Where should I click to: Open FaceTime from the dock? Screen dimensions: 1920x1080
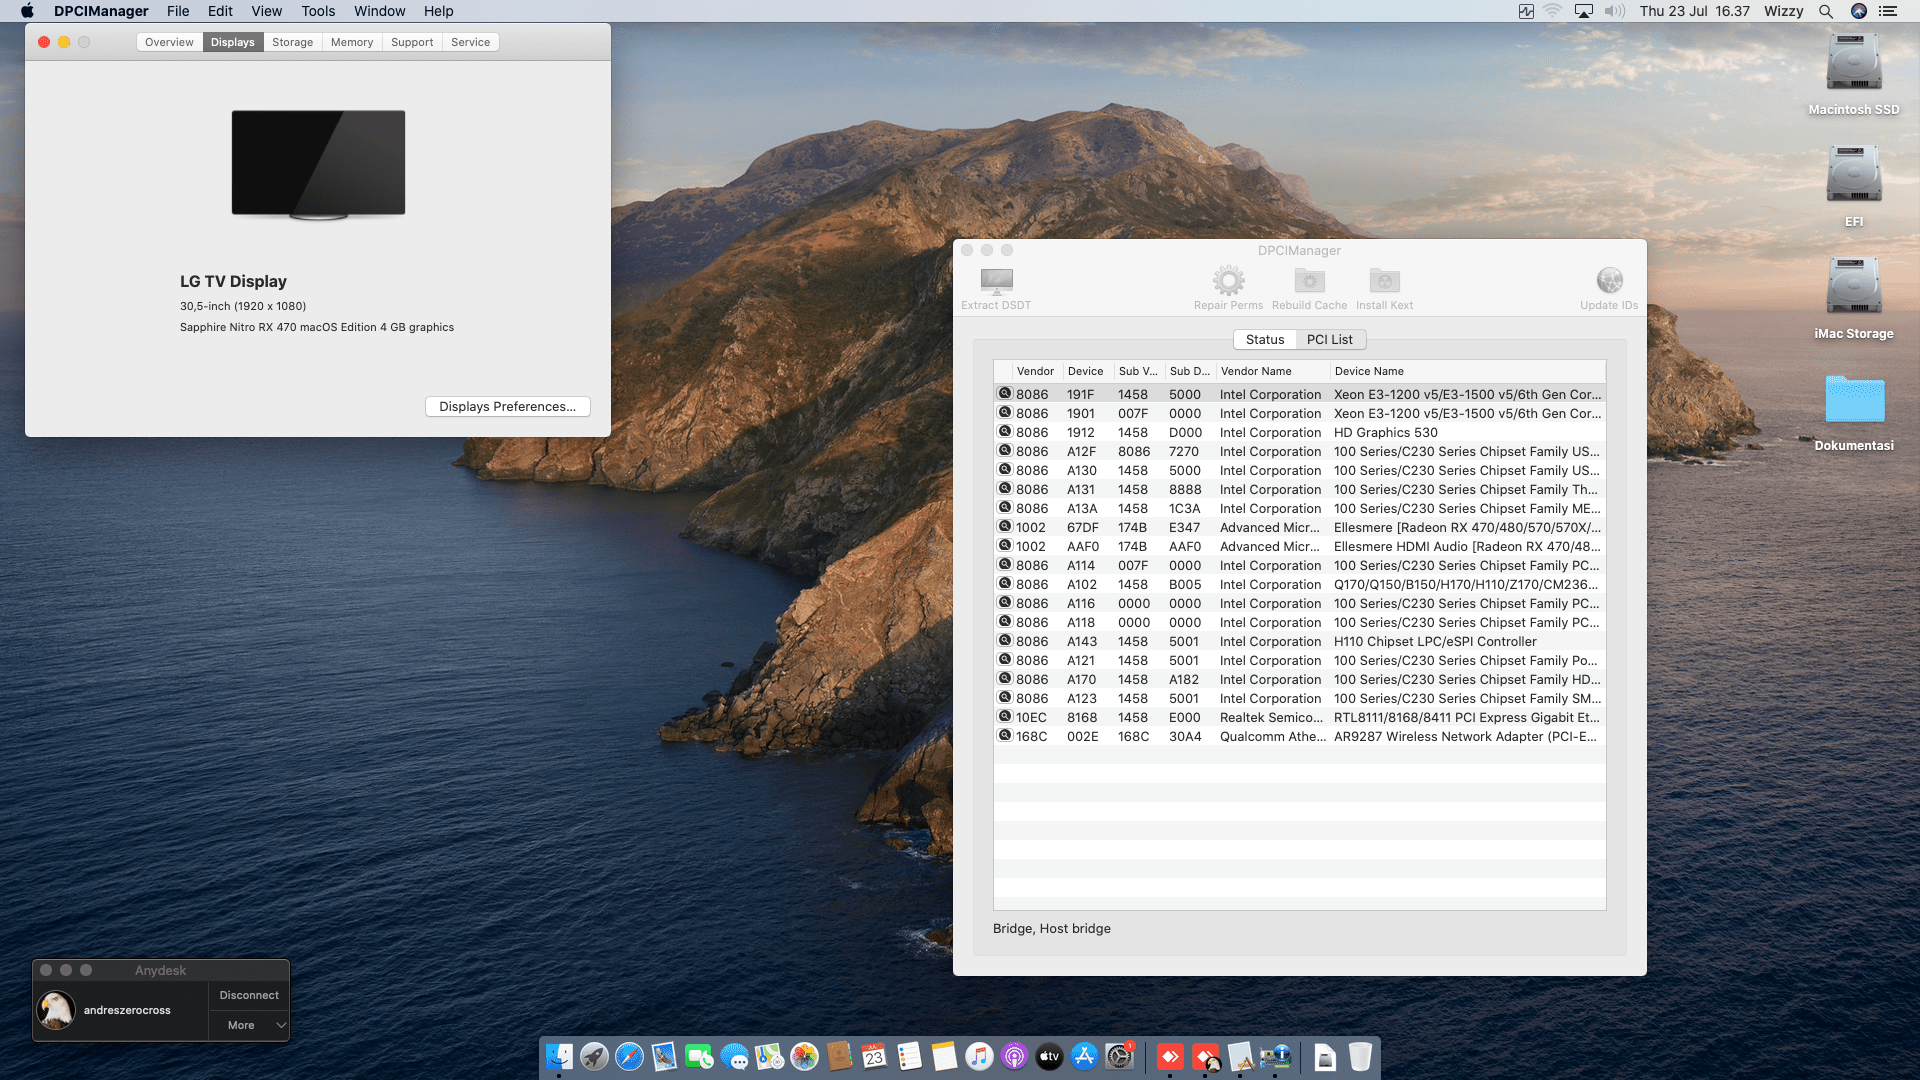click(x=699, y=1056)
